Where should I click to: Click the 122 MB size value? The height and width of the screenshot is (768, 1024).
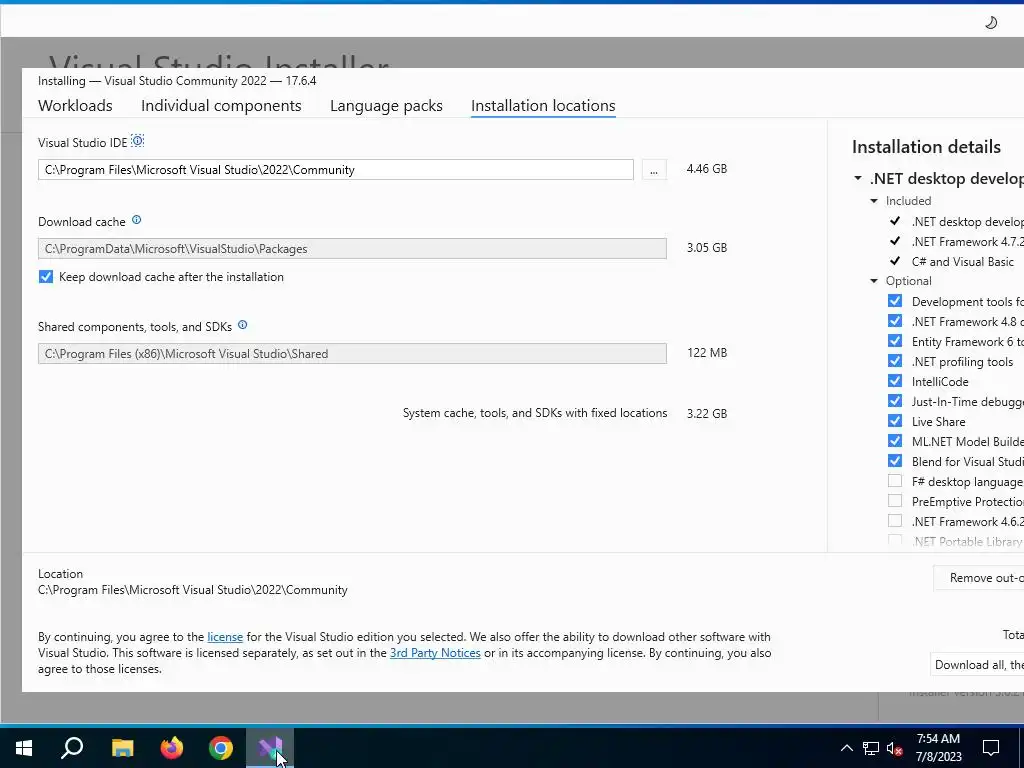(707, 353)
